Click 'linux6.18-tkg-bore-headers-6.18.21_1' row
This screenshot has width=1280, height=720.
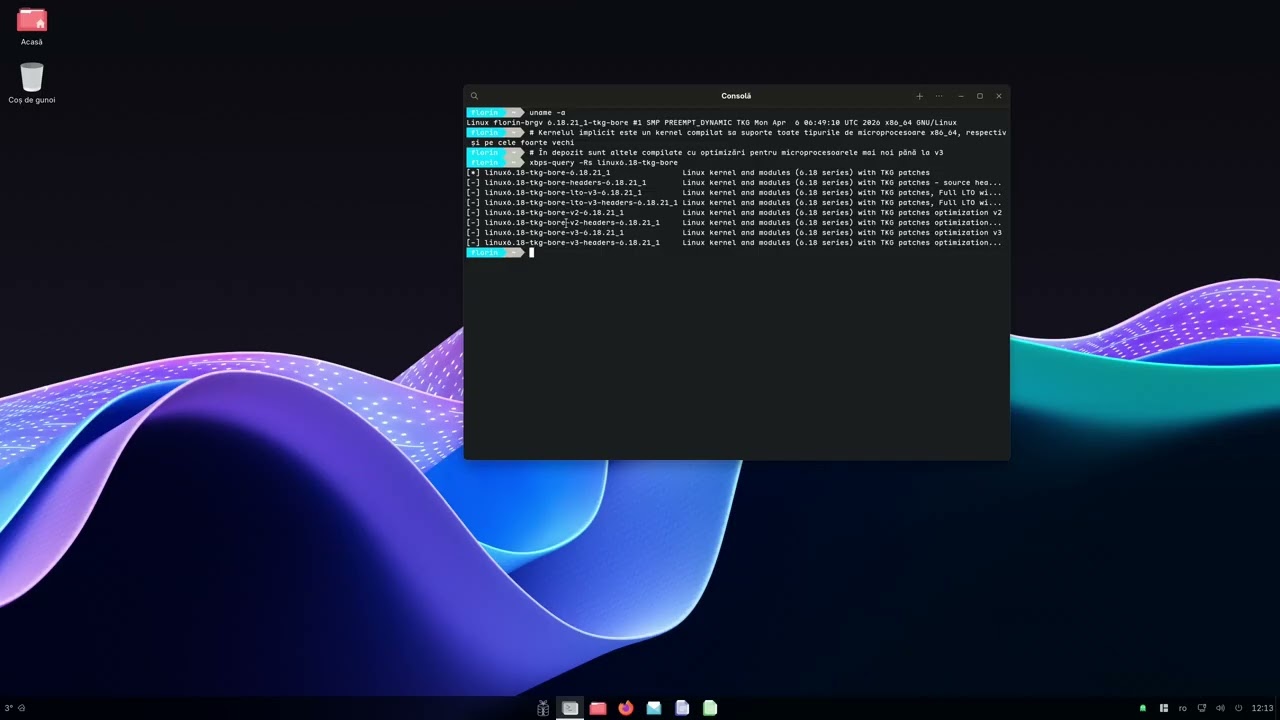[x=737, y=182]
